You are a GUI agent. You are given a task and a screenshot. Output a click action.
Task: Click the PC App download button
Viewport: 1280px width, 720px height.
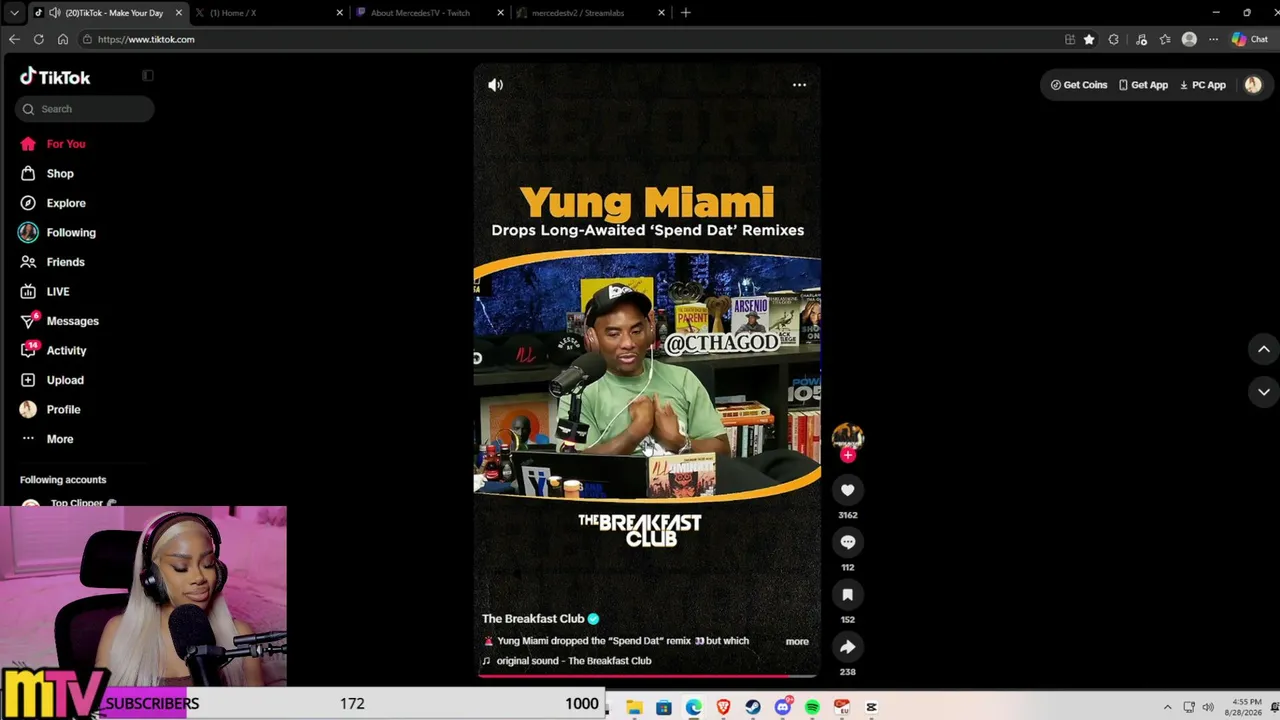(1203, 85)
